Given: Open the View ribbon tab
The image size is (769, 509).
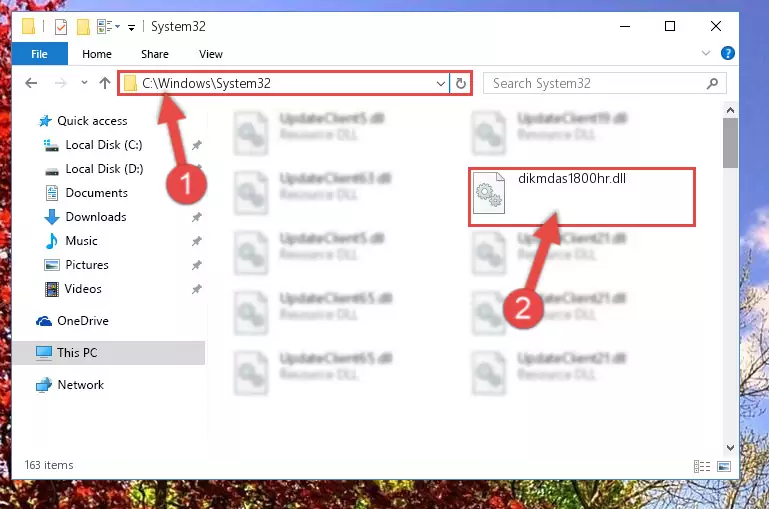Looking at the screenshot, I should [x=211, y=54].
